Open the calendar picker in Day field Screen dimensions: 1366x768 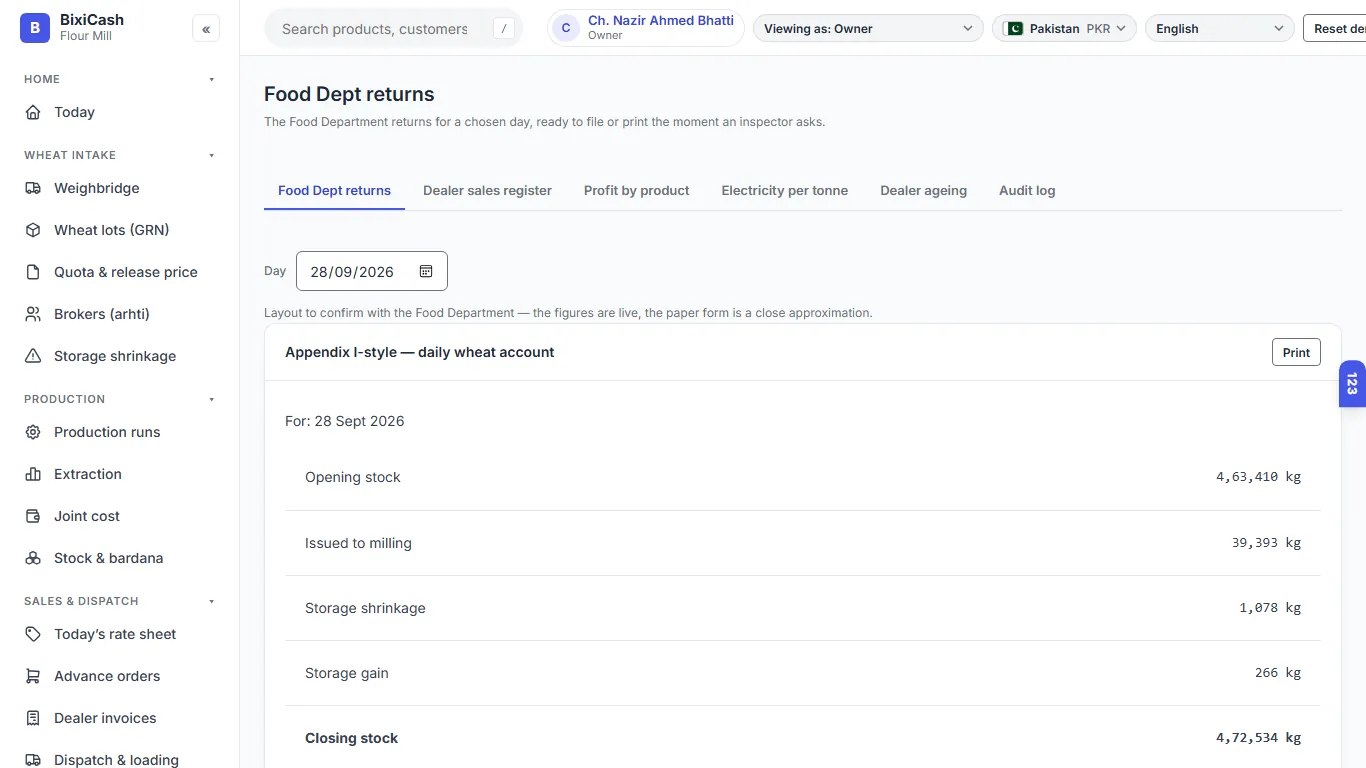(426, 271)
